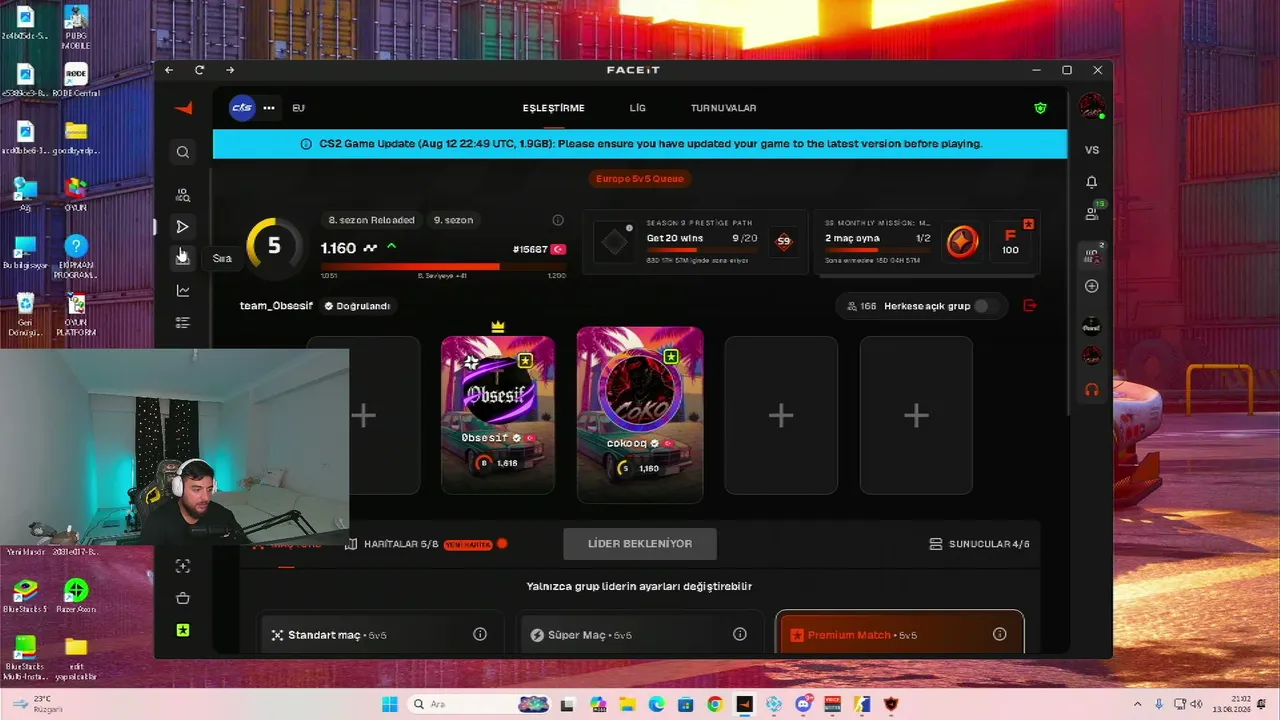
Task: Click the LİDER BEKLENİYOR button
Action: (x=640, y=544)
